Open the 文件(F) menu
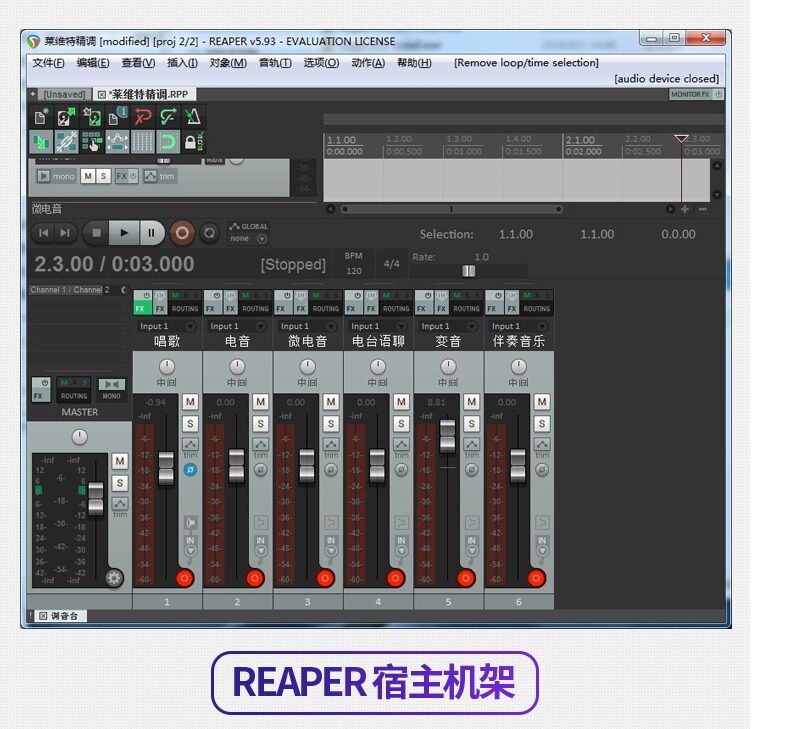The width and height of the screenshot is (790, 729). point(48,63)
